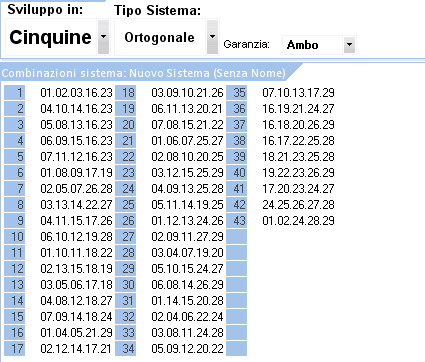Select combination 06.10.12.19.28
Viewport: 425px width, 362px height.
[x=76, y=237]
